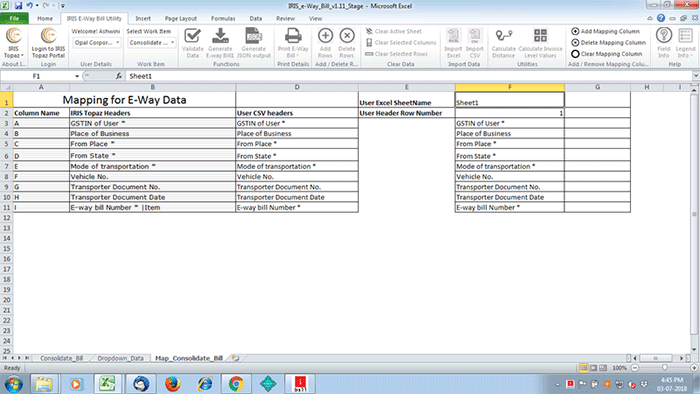Select column F header
Screen dimensions: 700x394
click(509, 87)
